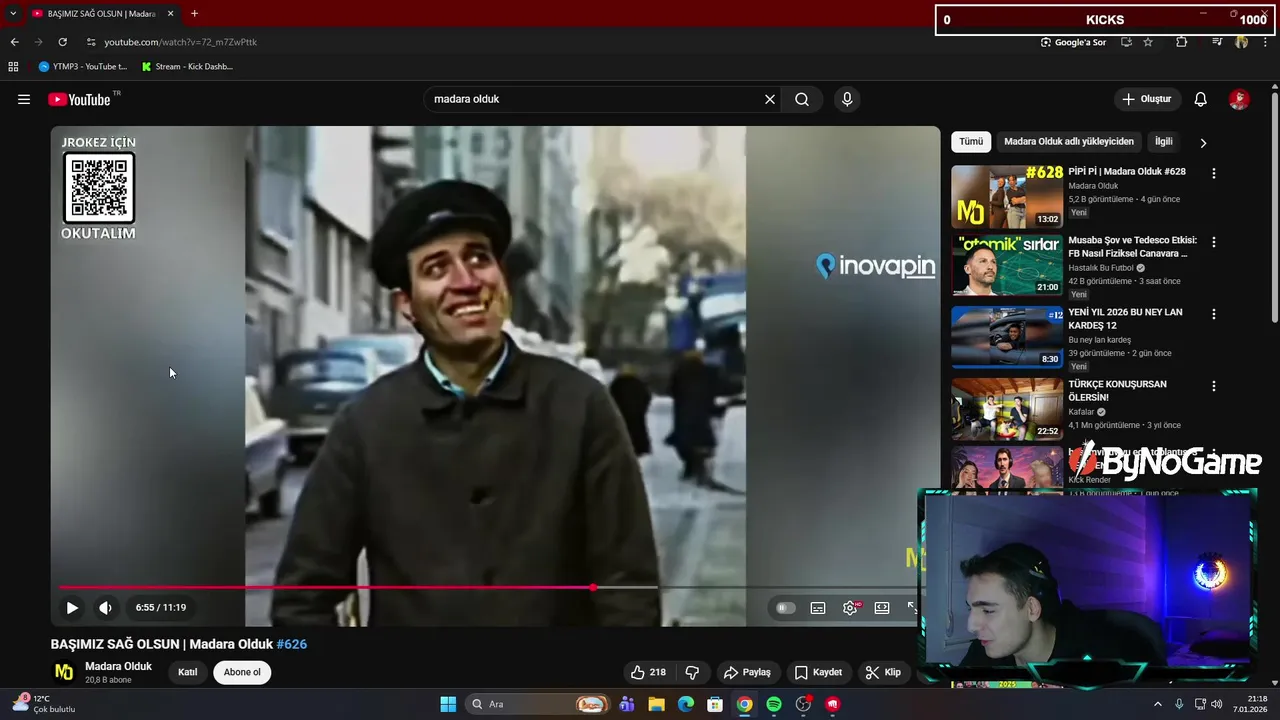Click the #626 hashtag link in title
This screenshot has width=1280, height=720.
pos(292,644)
